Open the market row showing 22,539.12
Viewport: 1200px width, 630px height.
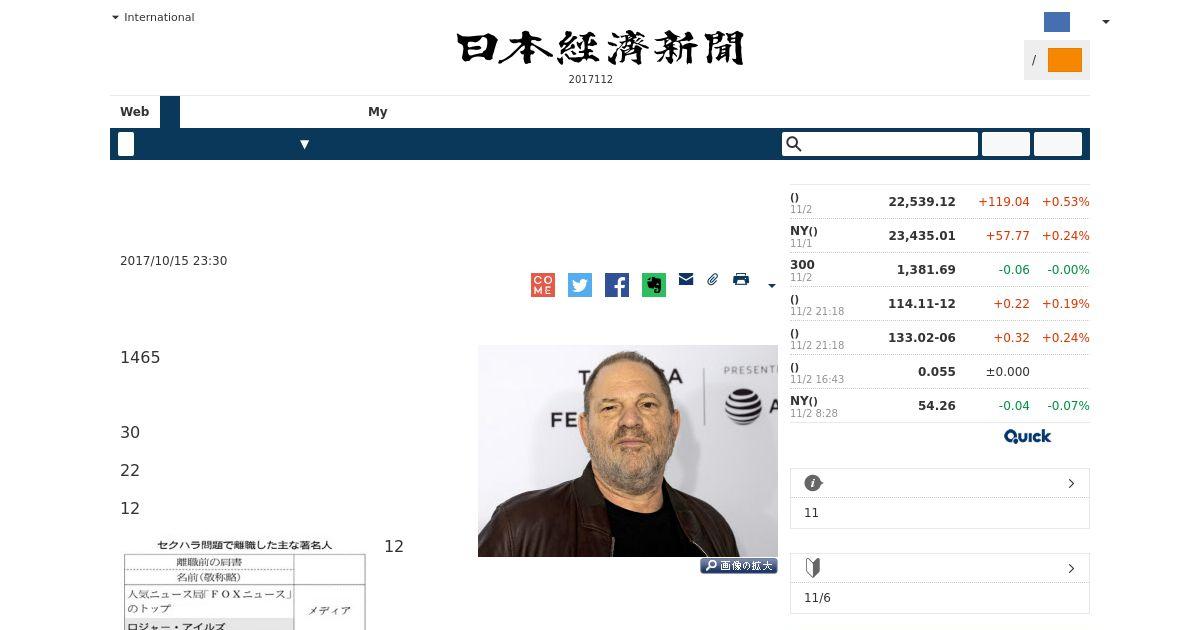(x=940, y=202)
